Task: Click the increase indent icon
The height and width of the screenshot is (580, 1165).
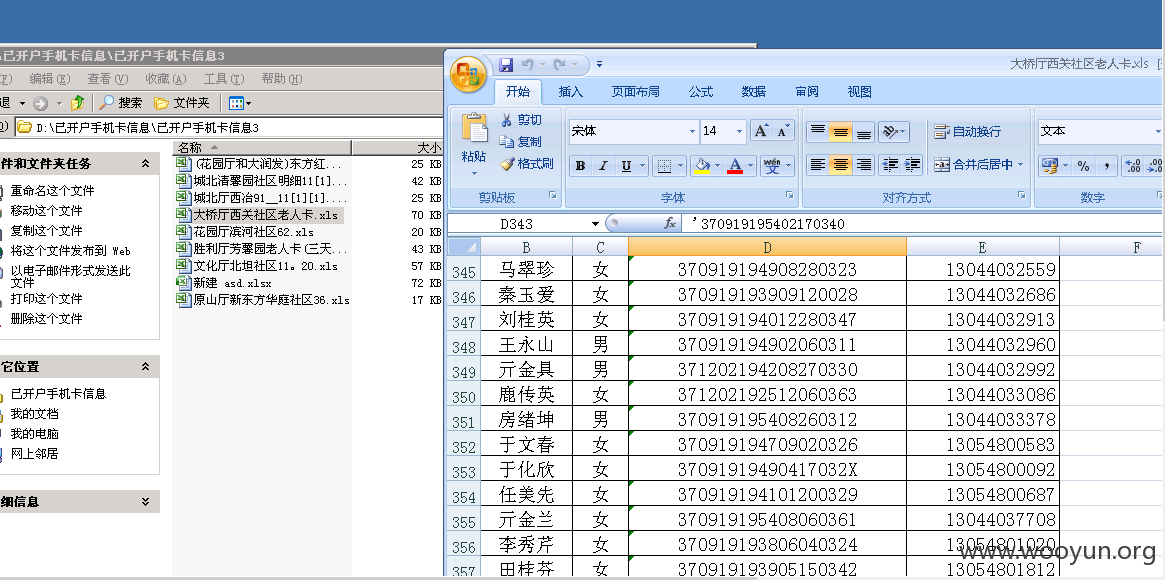Action: tap(912, 164)
